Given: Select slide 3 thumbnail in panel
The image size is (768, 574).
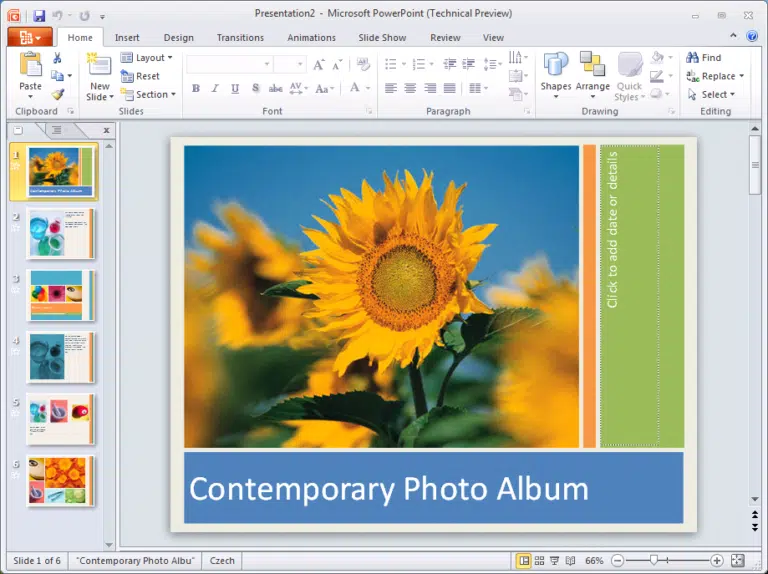Looking at the screenshot, I should pyautogui.click(x=60, y=295).
